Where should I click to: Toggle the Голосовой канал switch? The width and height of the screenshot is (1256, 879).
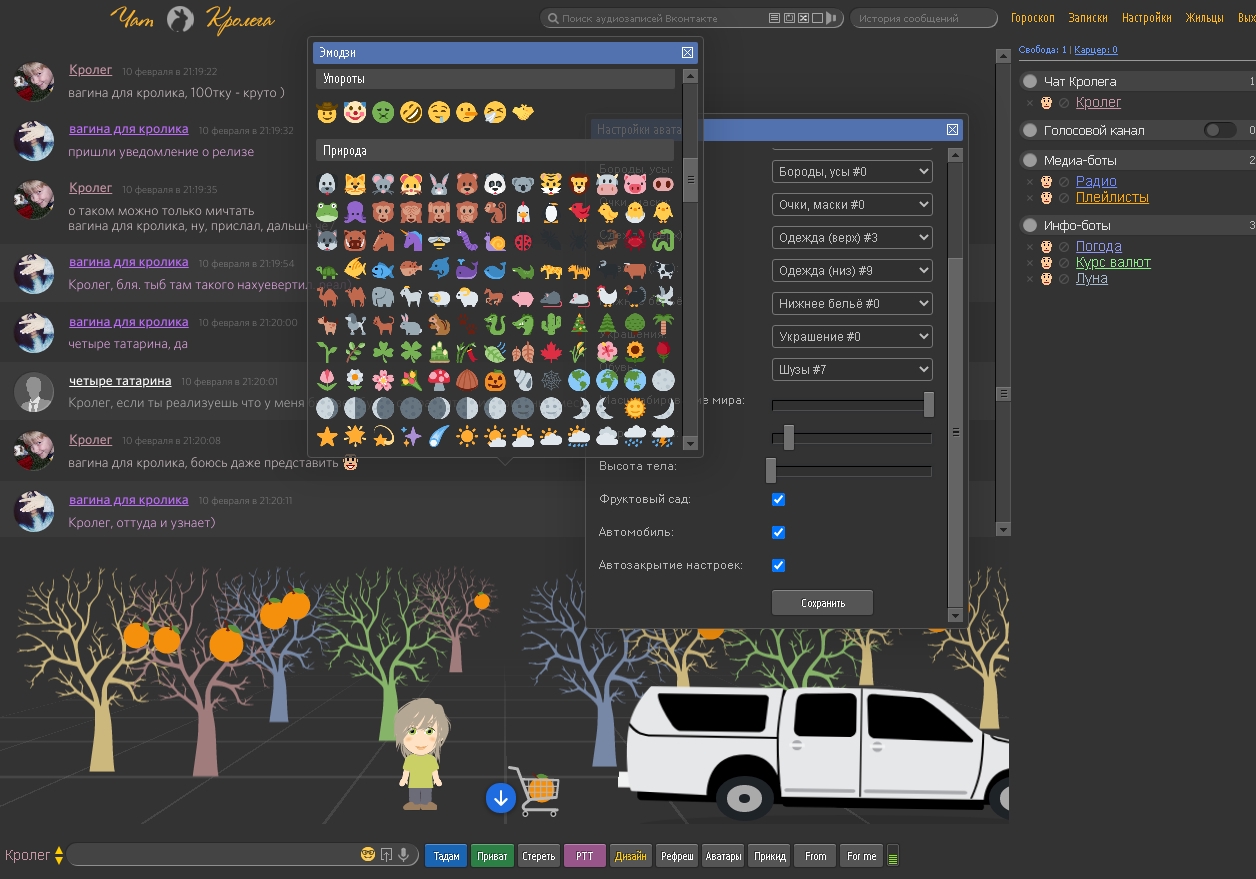click(x=1219, y=130)
